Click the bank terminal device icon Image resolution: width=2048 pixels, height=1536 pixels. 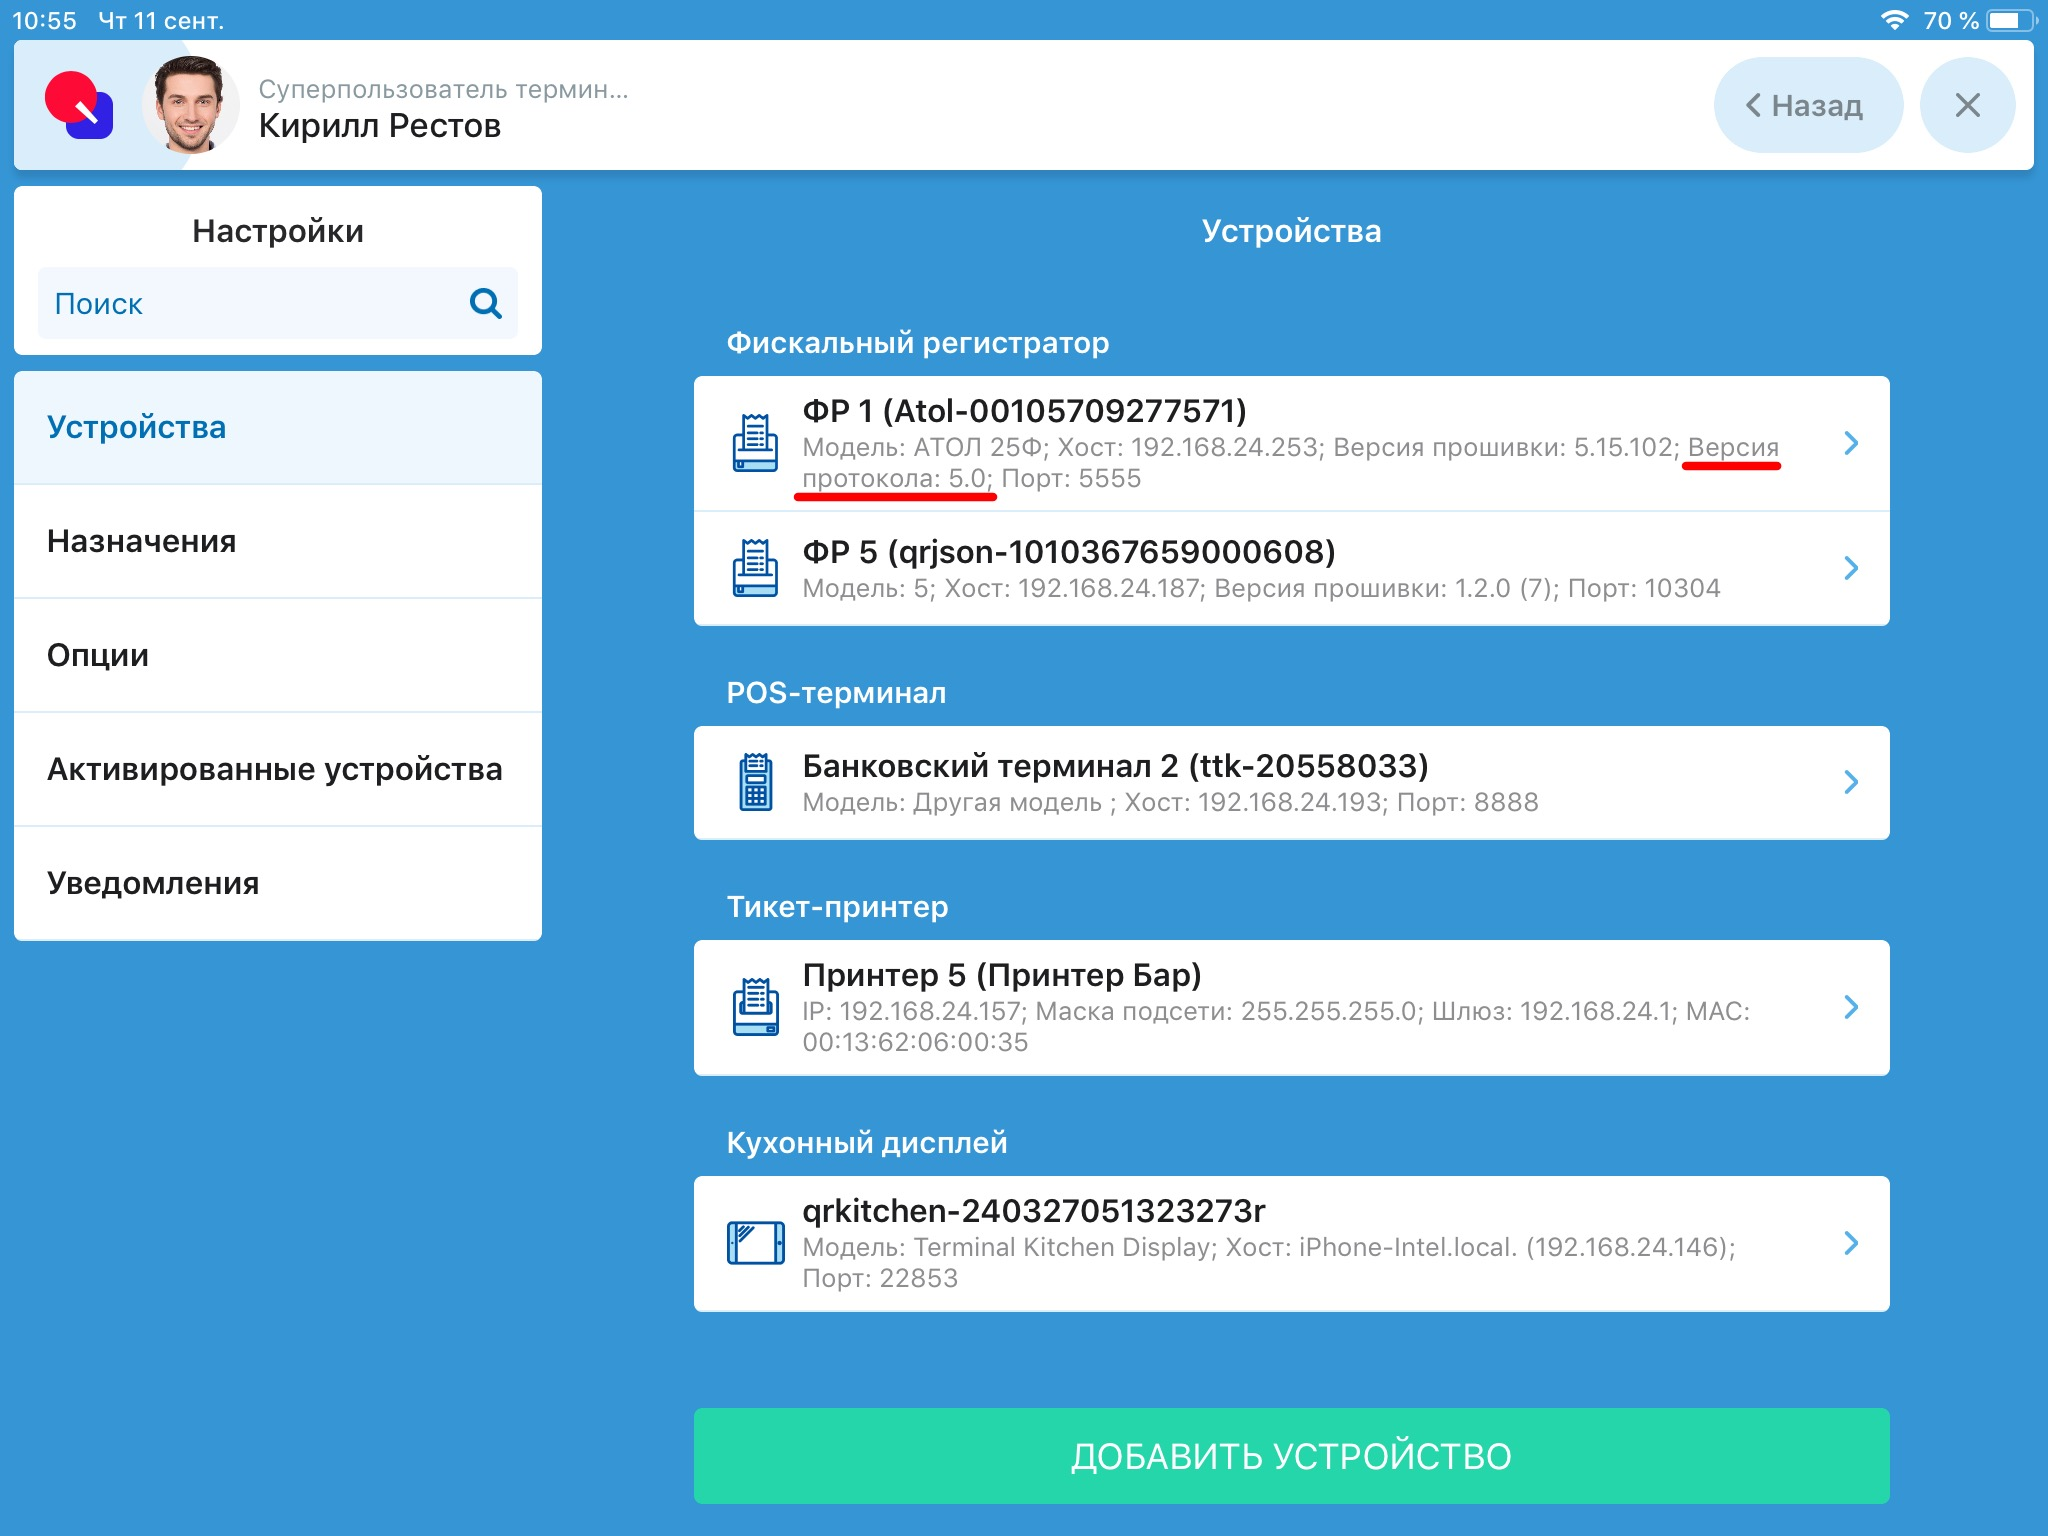pyautogui.click(x=755, y=782)
